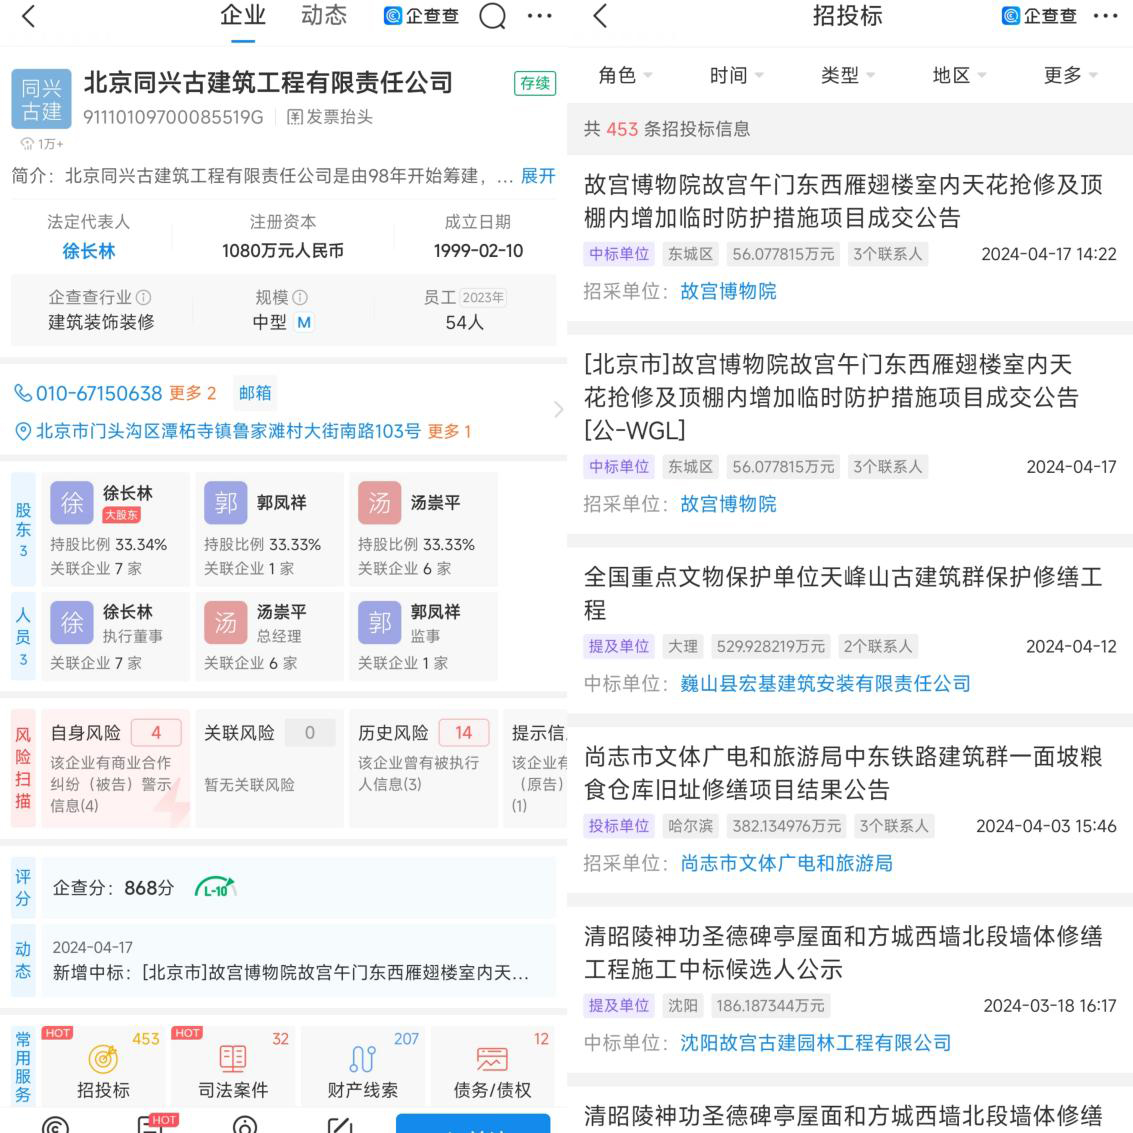
Task: Switch to the 动态 tab
Action: point(323,16)
